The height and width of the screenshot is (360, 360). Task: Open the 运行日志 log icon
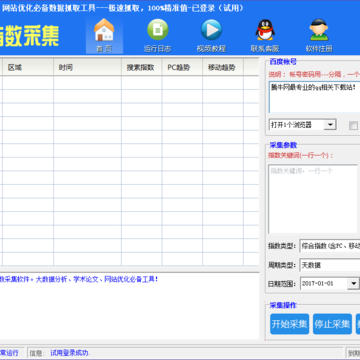pyautogui.click(x=158, y=35)
